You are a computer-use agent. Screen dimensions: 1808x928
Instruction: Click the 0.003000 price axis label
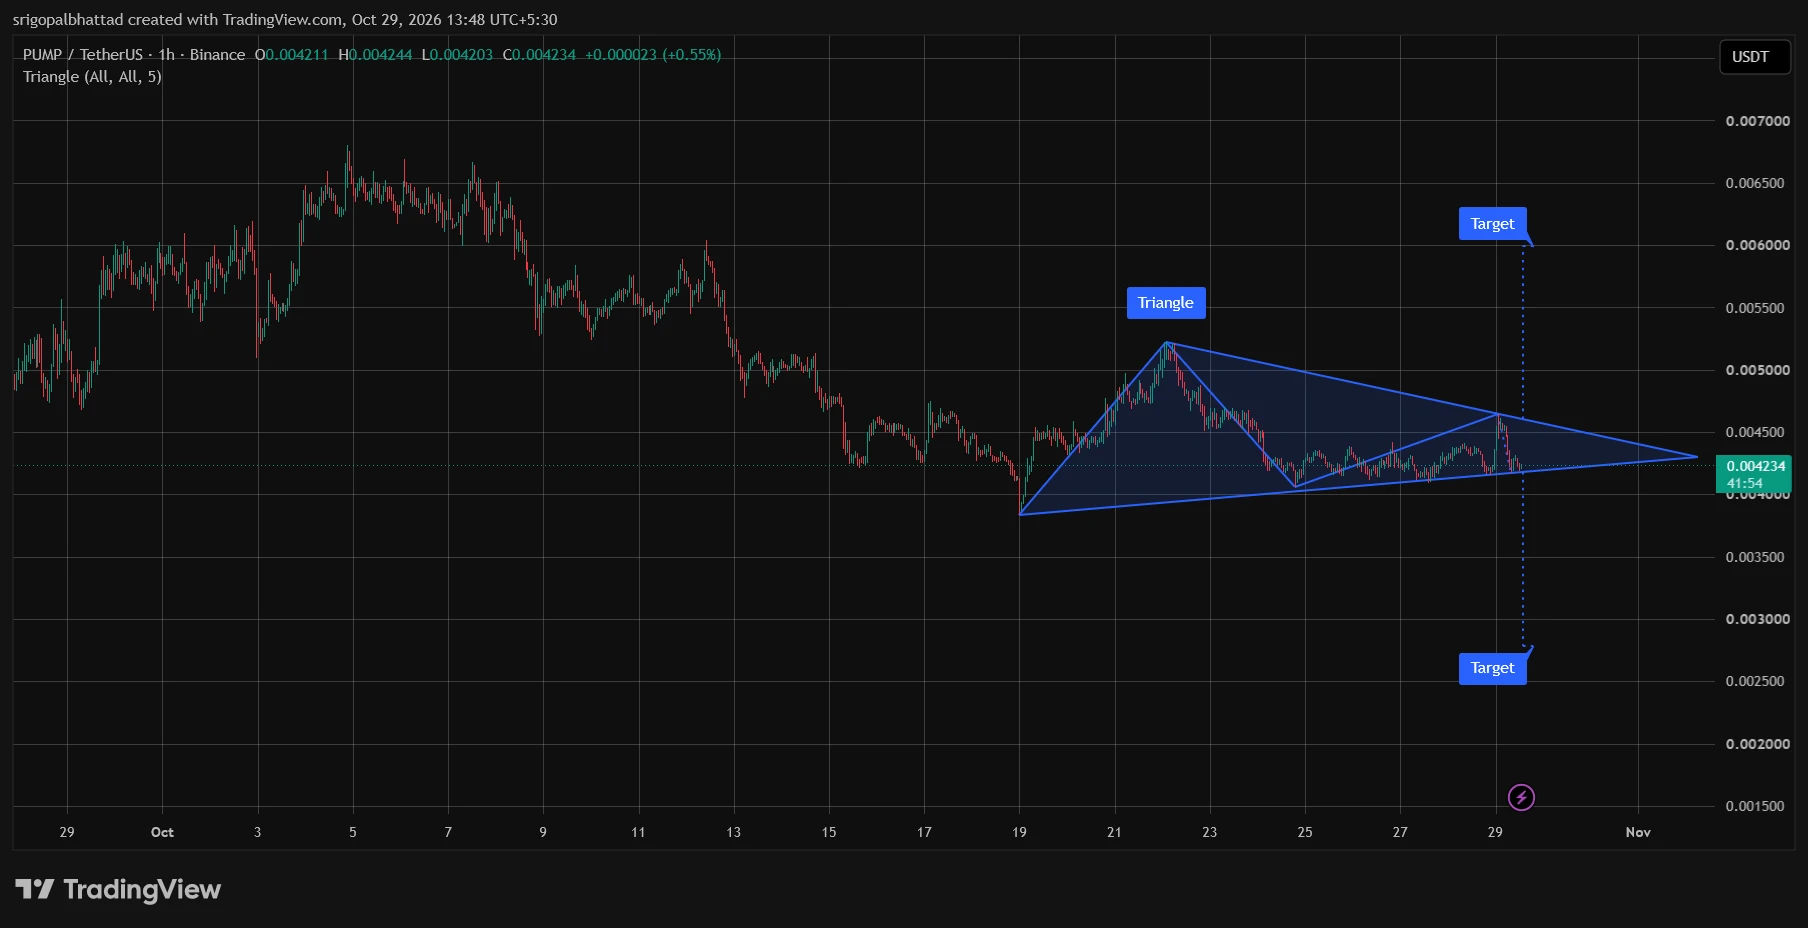(1758, 619)
